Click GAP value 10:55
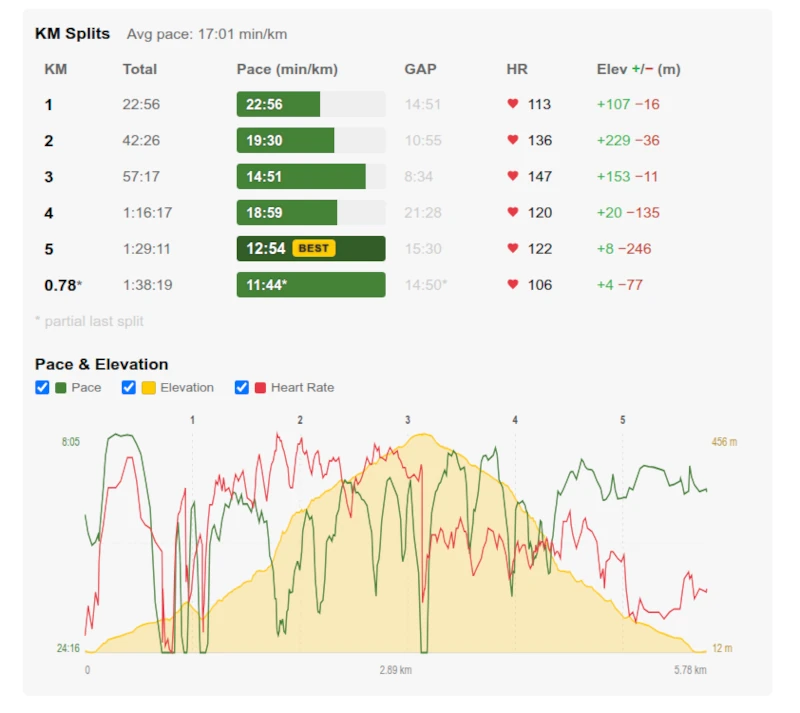This screenshot has width=800, height=713. click(423, 140)
